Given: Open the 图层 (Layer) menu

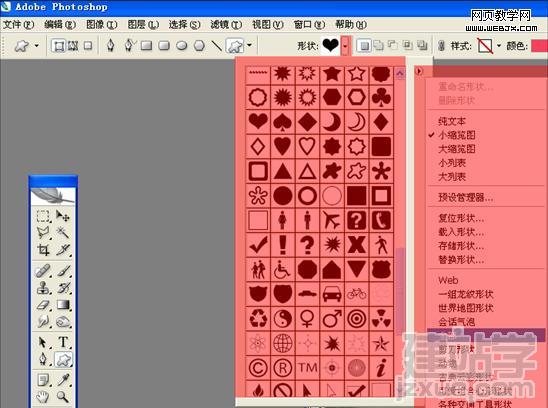Looking at the screenshot, I should 143,24.
